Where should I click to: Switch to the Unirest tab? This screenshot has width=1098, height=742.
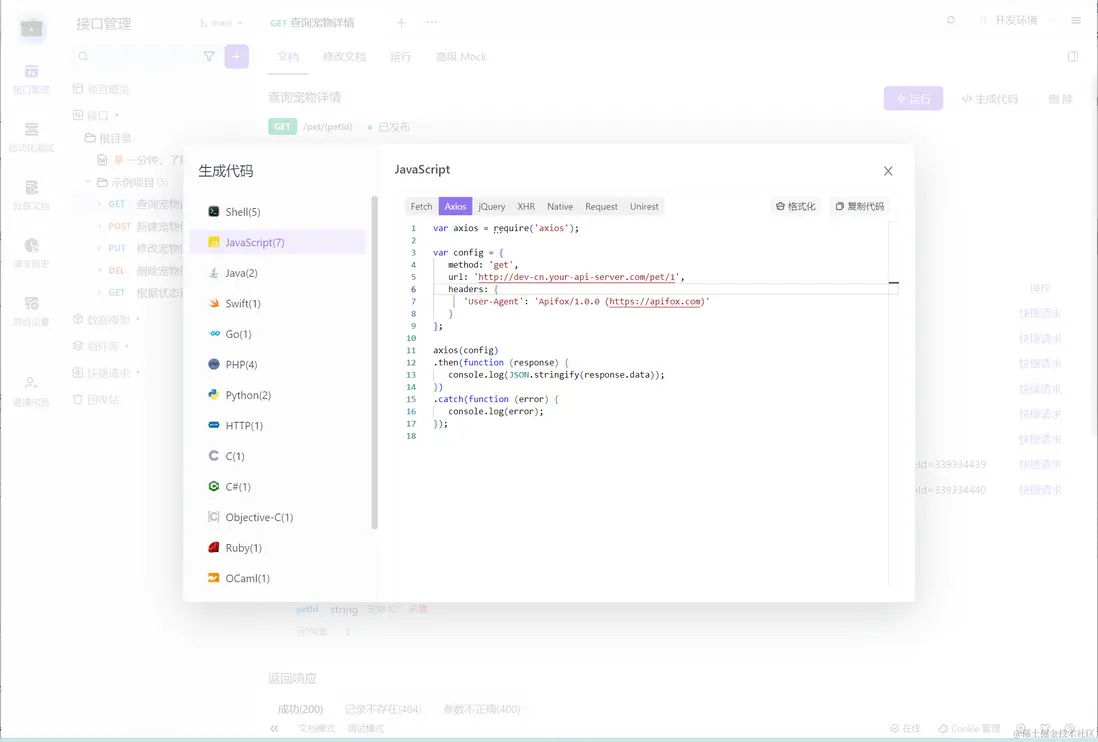[x=644, y=206]
